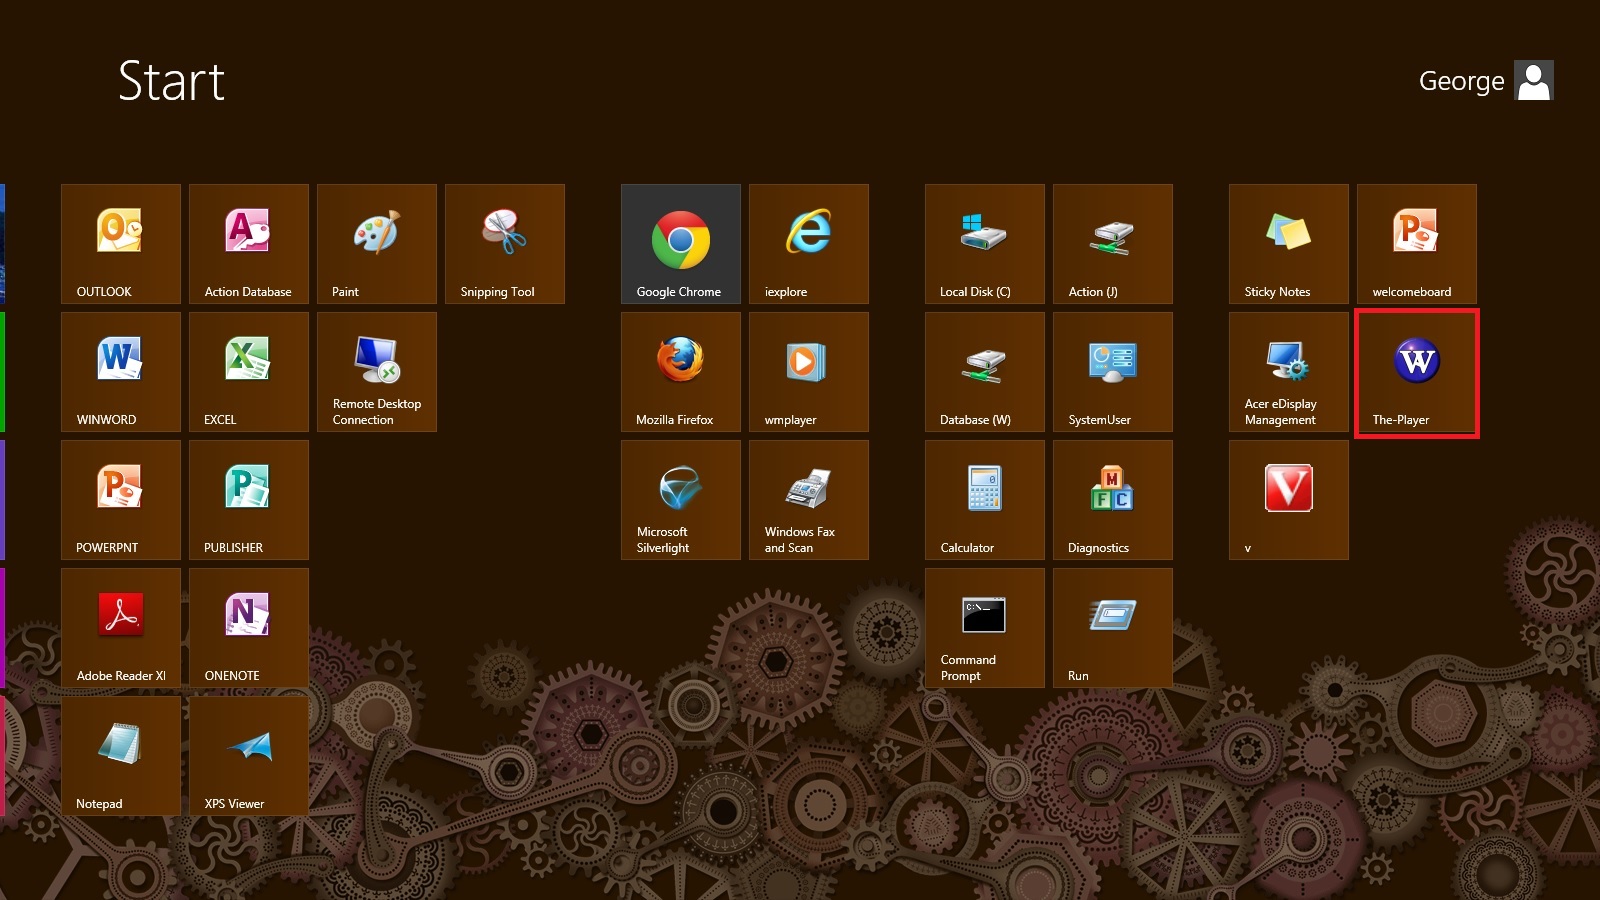Image resolution: width=1600 pixels, height=900 pixels.
Task: Open Command Prompt tile
Action: 985,628
